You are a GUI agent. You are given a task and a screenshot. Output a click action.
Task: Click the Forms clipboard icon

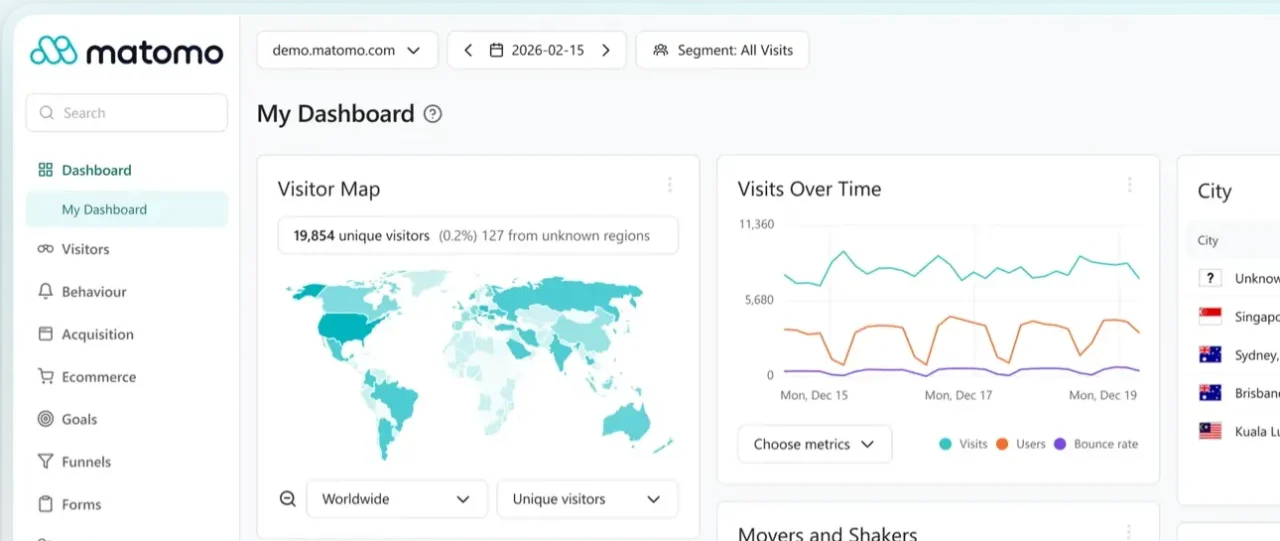(x=45, y=504)
